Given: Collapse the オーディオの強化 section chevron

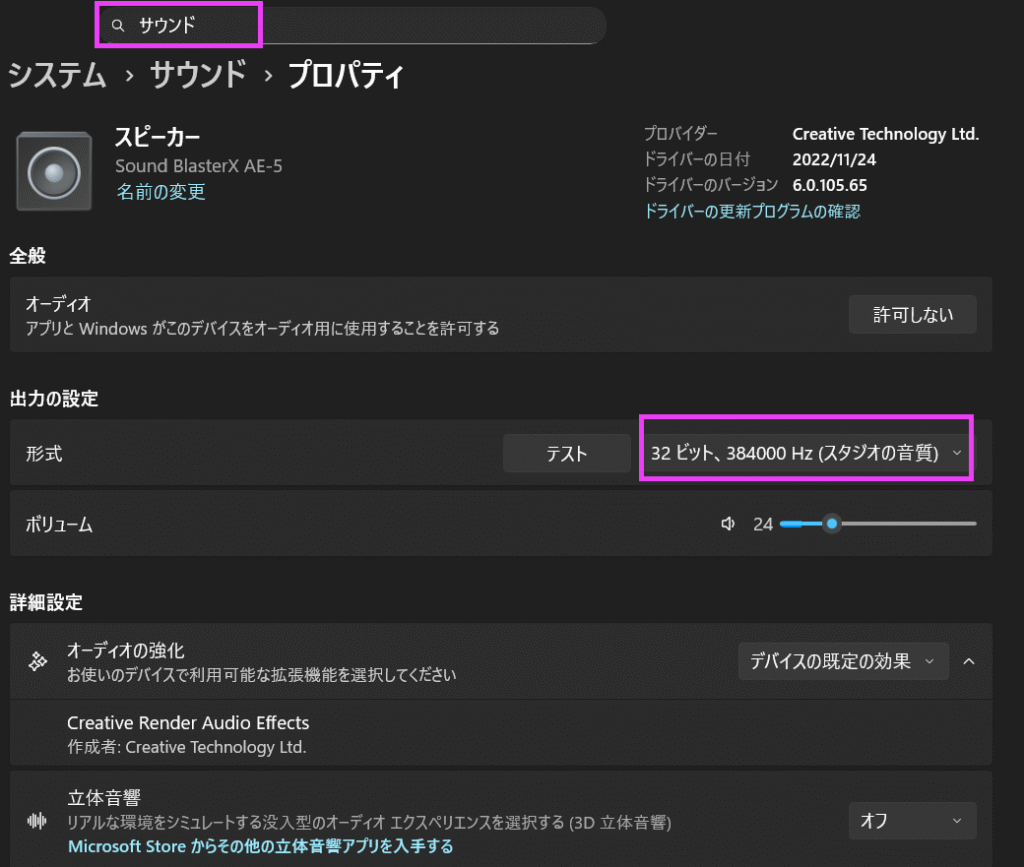Looking at the screenshot, I should (x=969, y=661).
